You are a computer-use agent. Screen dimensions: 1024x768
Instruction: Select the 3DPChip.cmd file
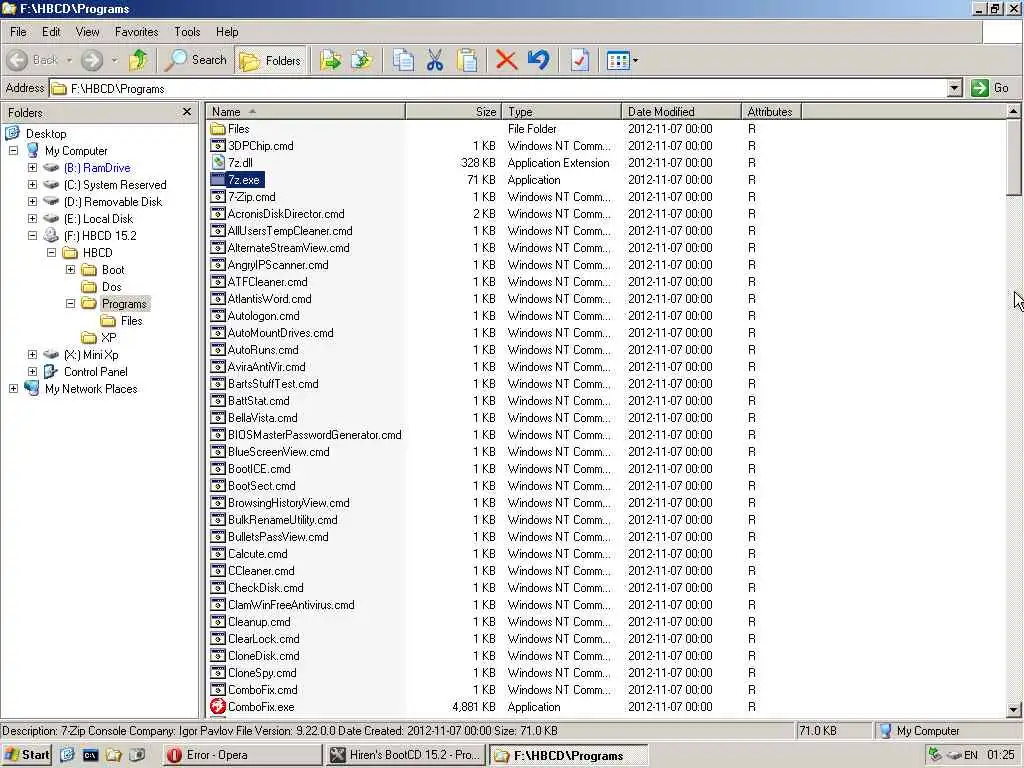[261, 146]
